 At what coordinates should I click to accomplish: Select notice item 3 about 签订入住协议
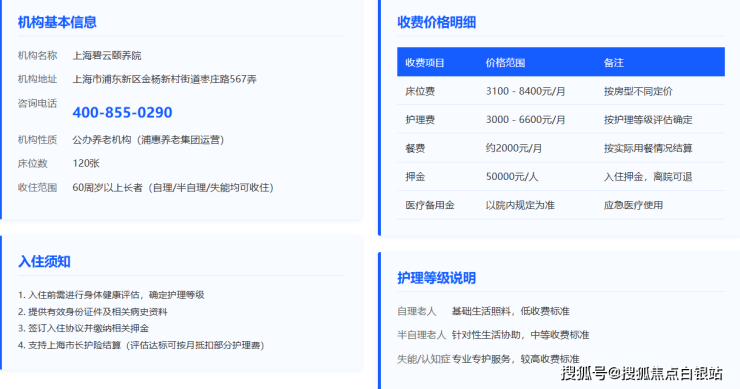[84, 328]
